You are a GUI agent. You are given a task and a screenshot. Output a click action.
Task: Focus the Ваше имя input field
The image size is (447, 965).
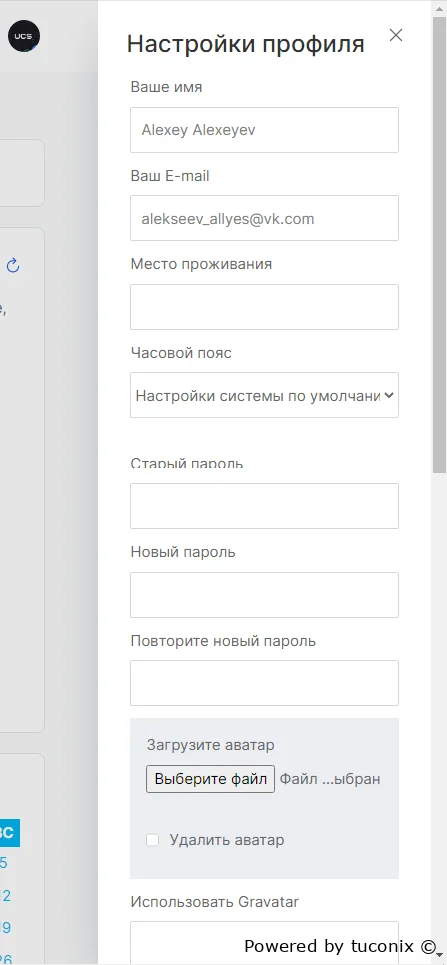click(264, 130)
